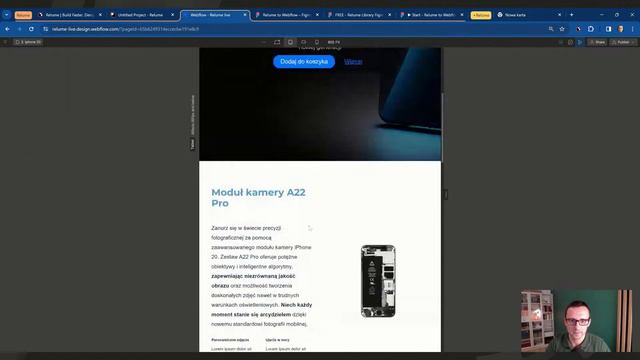640x360 pixels.
Task: Toggle the Chrome side panel icon
Action: pos(609,29)
